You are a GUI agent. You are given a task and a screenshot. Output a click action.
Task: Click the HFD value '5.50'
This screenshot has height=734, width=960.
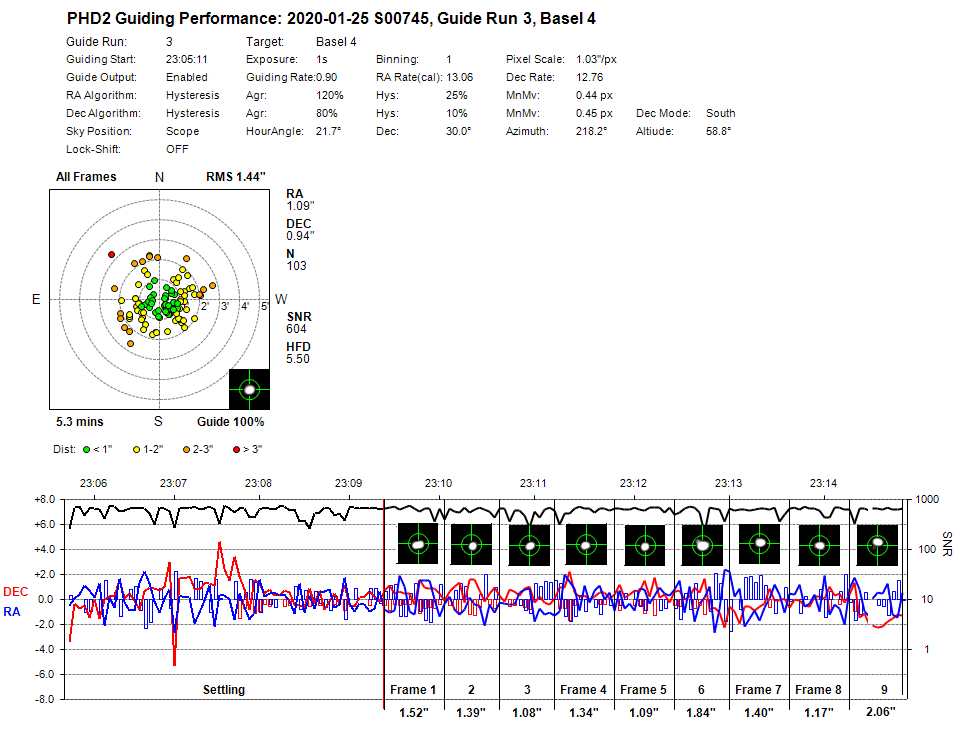(298, 359)
